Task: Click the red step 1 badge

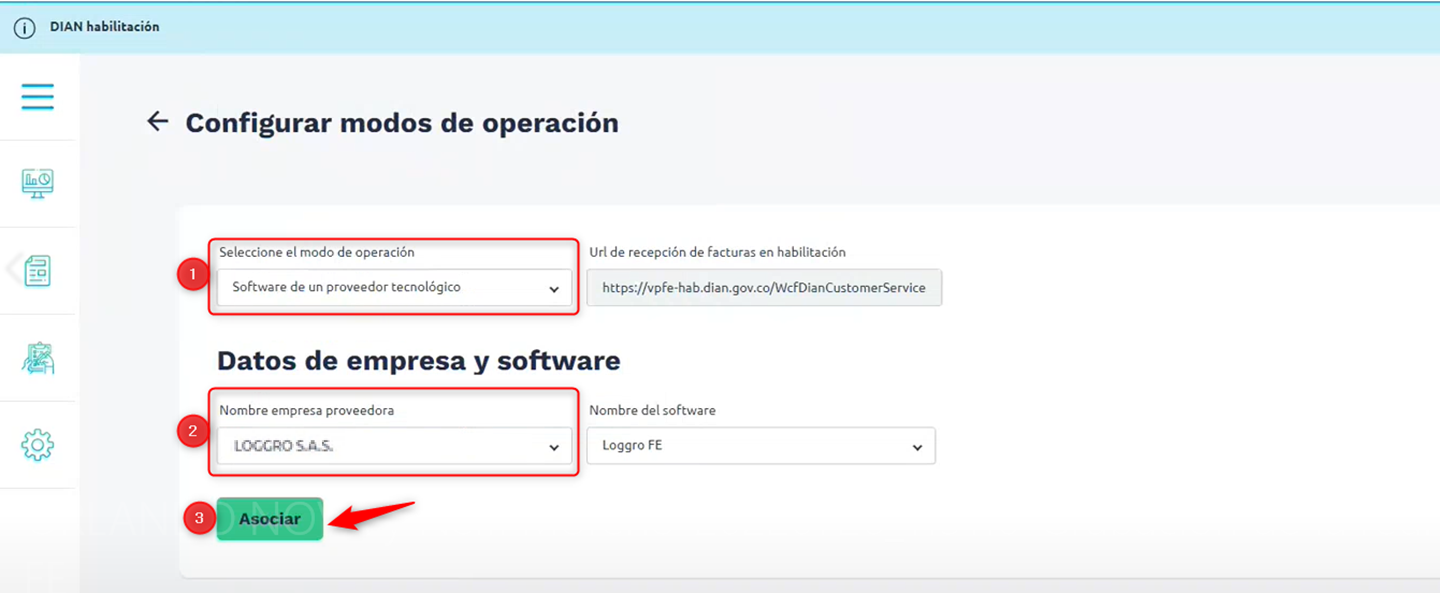Action: click(x=193, y=275)
